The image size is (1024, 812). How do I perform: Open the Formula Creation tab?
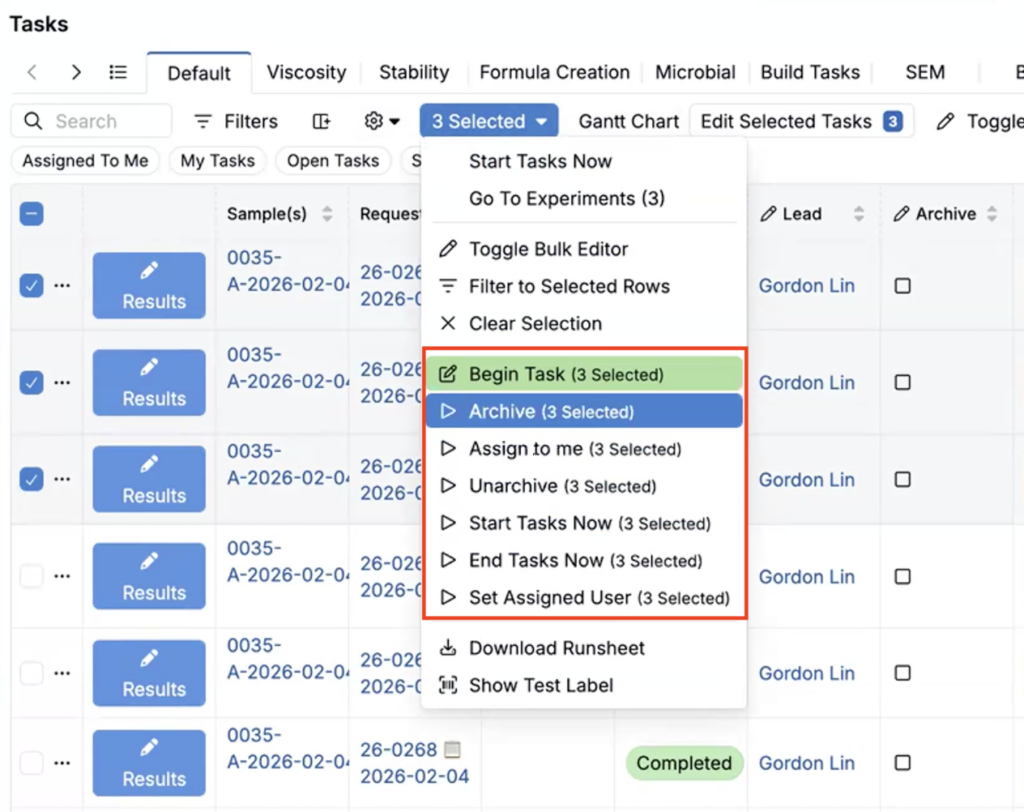coord(554,72)
